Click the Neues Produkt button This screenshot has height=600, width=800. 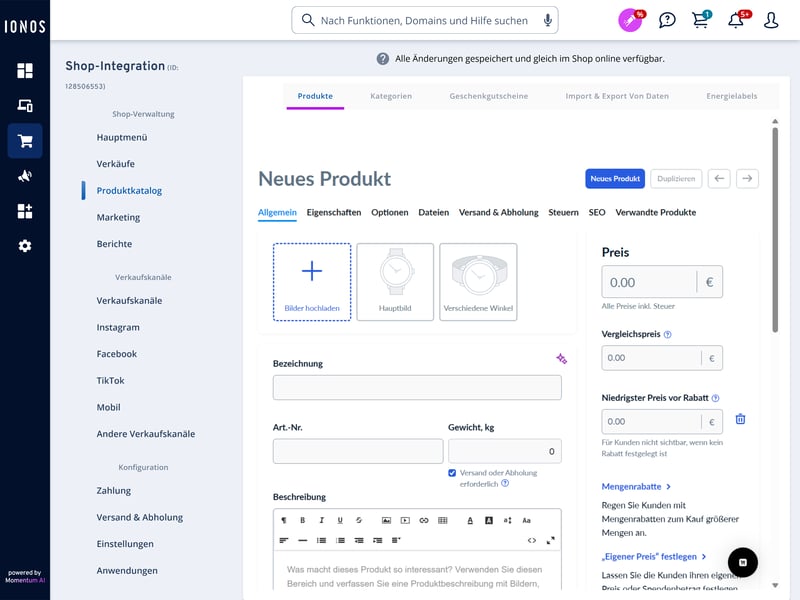614,178
